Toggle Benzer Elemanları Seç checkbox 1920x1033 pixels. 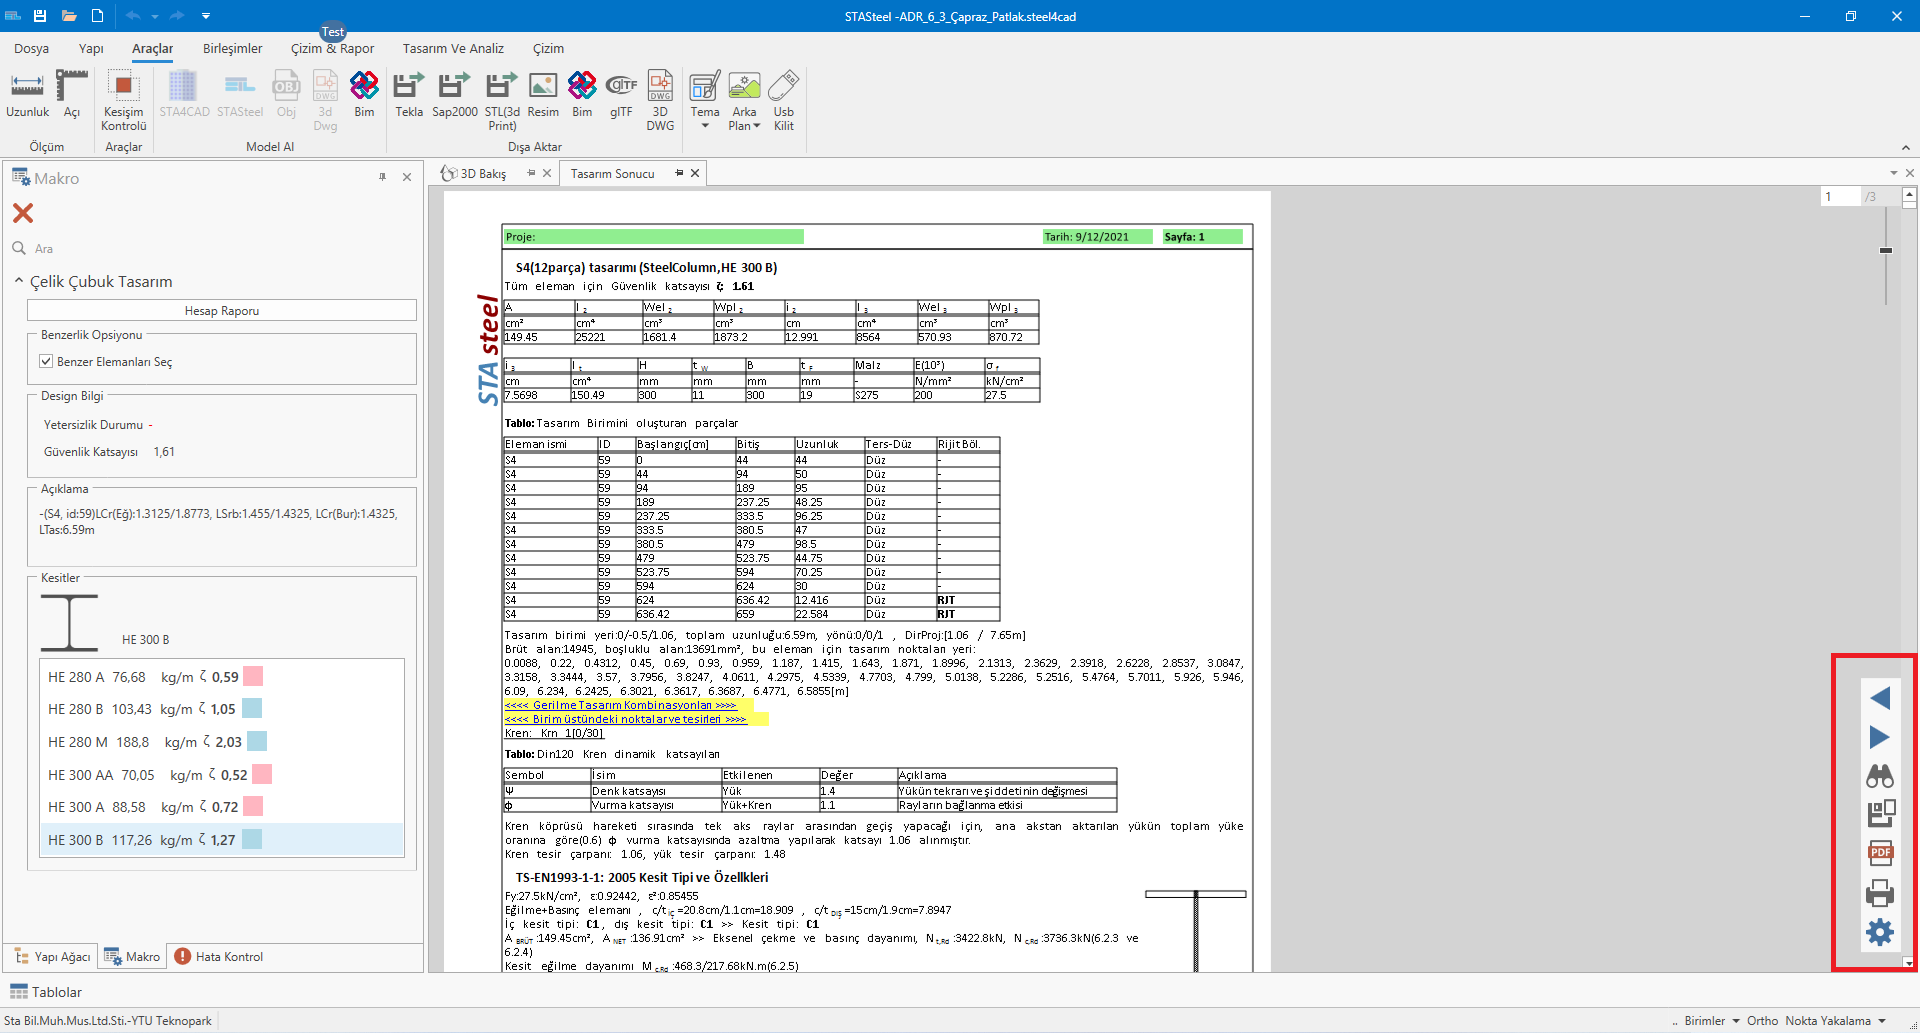(x=46, y=361)
